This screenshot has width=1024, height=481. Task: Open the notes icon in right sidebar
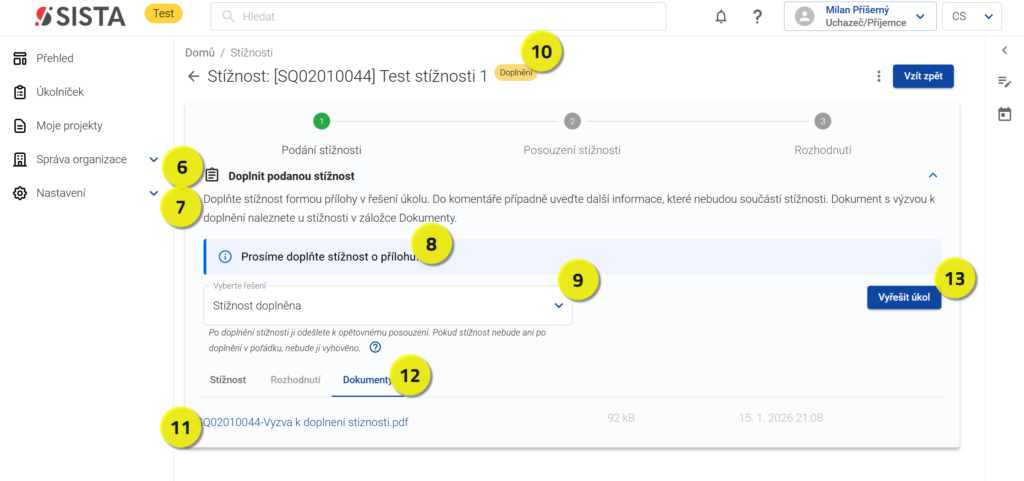coord(1005,82)
